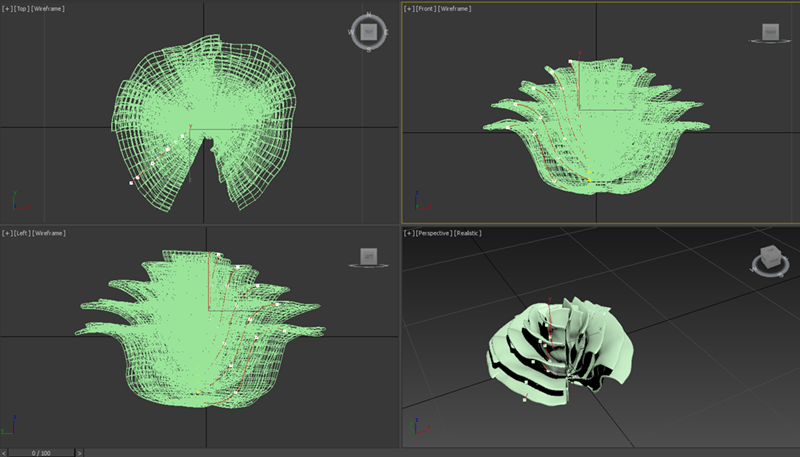Click the Perspective viewport ViewCube

point(769,259)
